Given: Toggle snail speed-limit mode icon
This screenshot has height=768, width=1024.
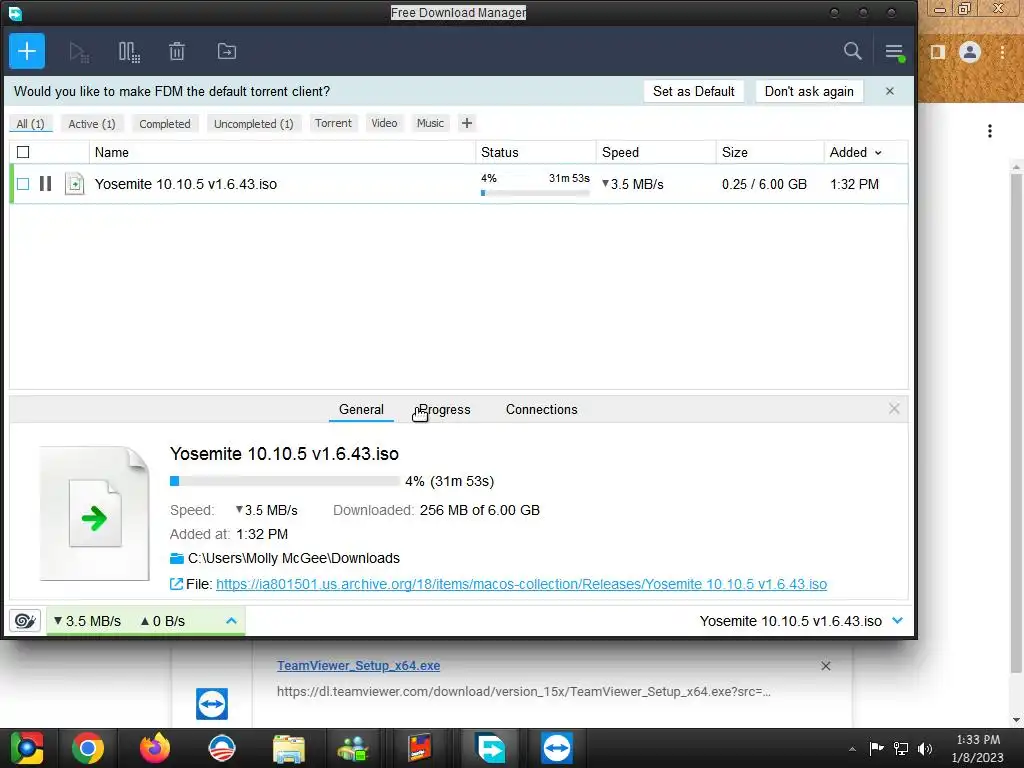Looking at the screenshot, I should click(x=25, y=620).
